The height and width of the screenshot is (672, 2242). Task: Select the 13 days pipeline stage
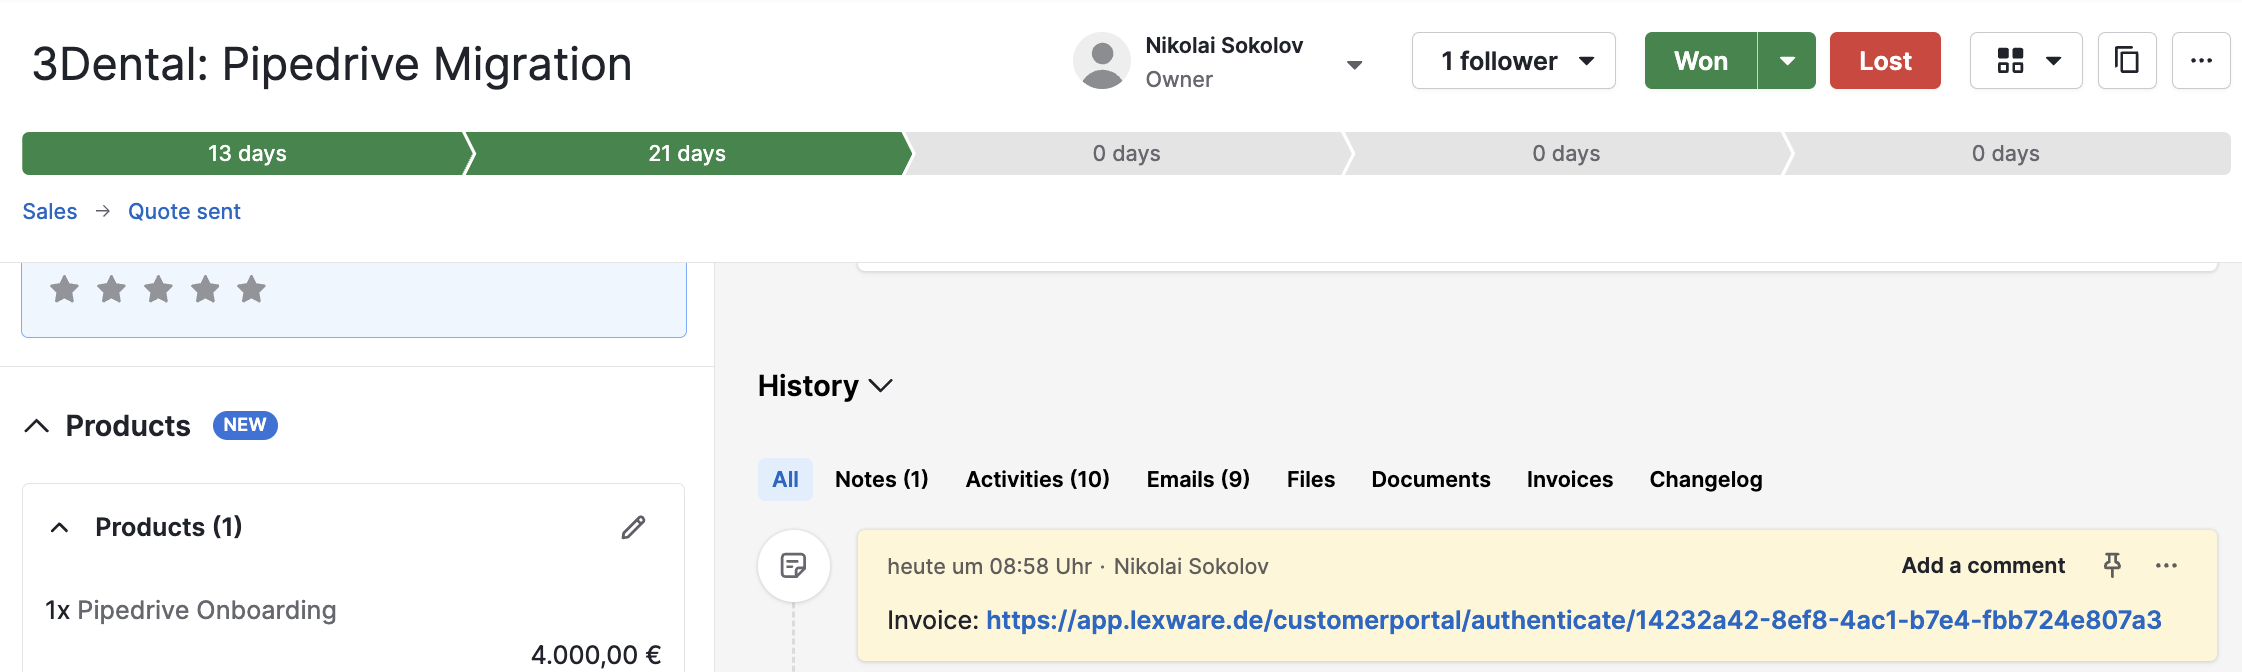[246, 153]
